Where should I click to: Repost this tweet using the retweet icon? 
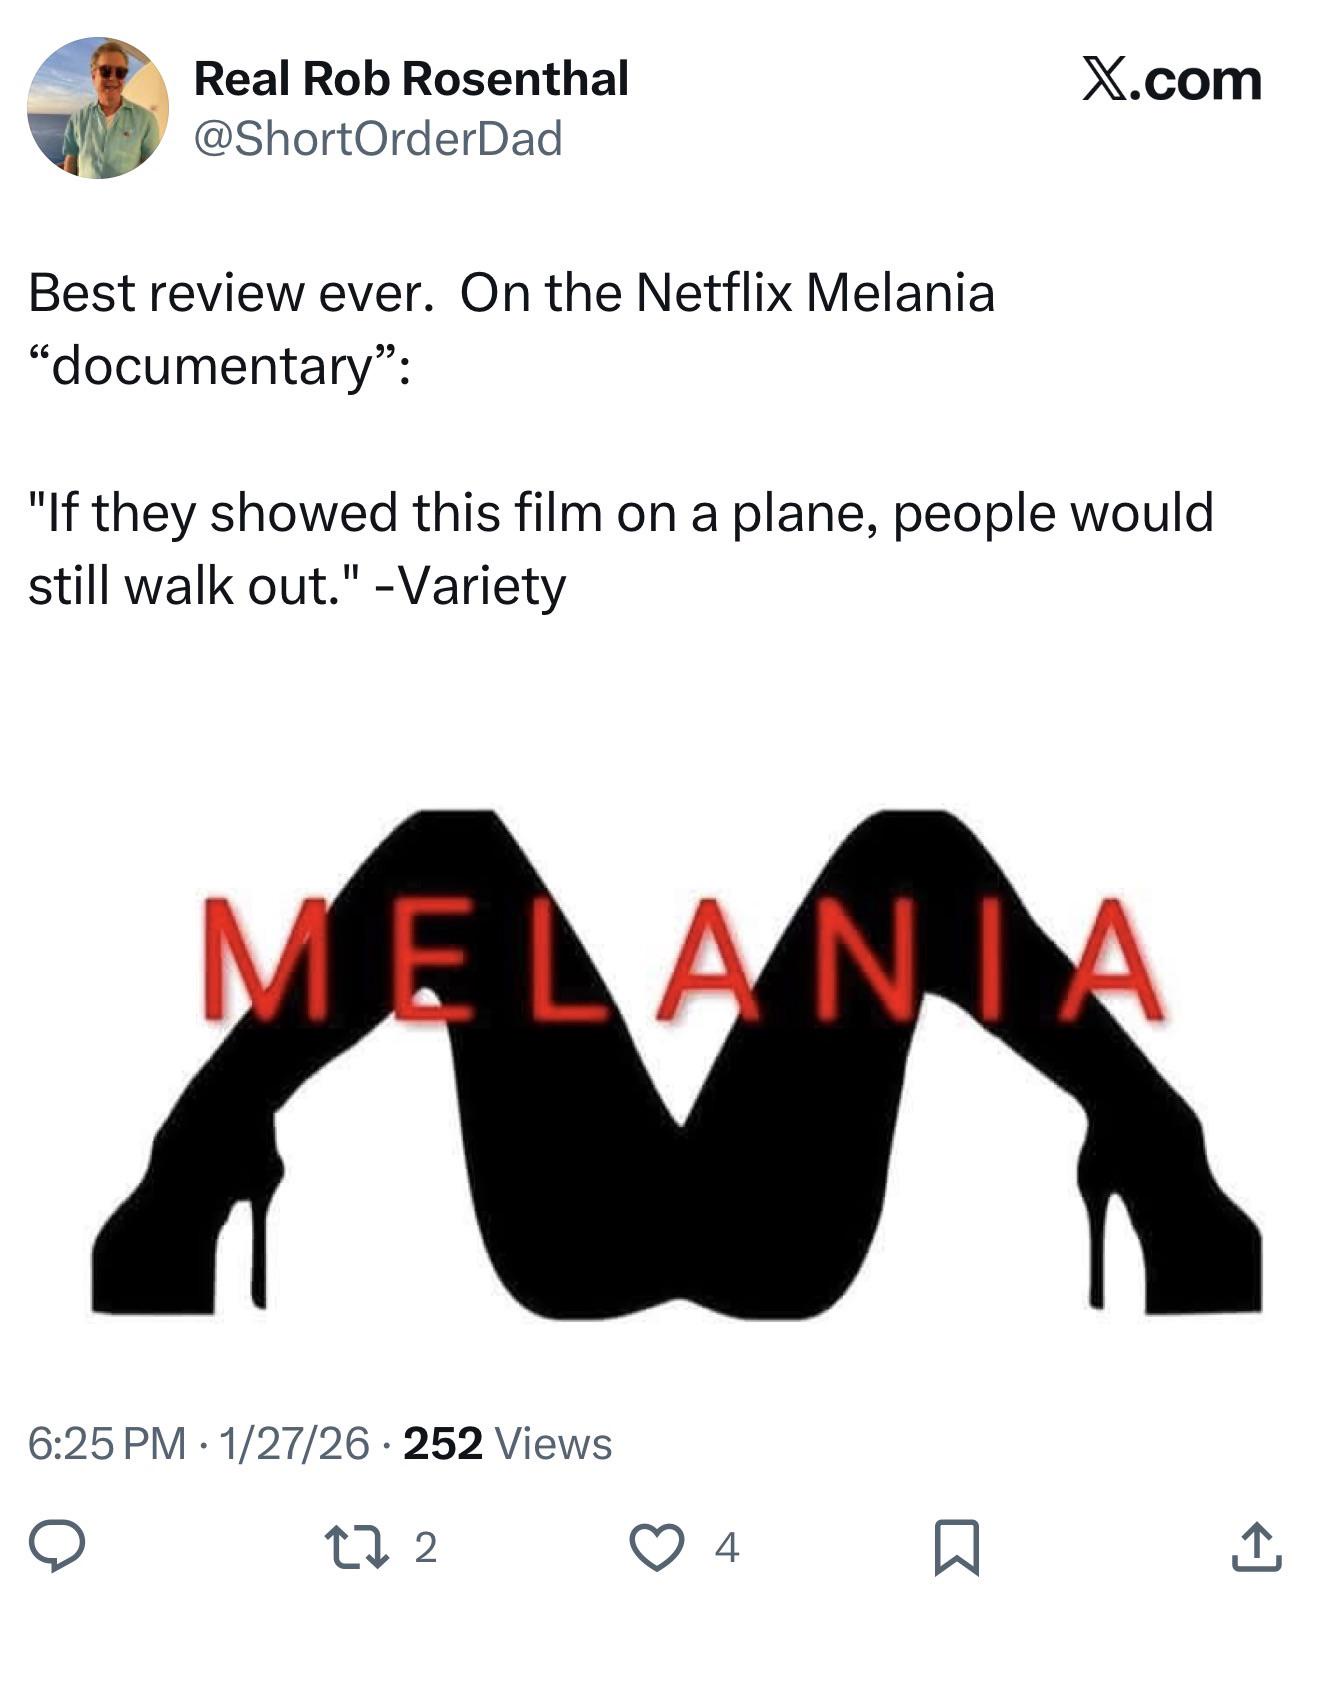click(x=356, y=1546)
